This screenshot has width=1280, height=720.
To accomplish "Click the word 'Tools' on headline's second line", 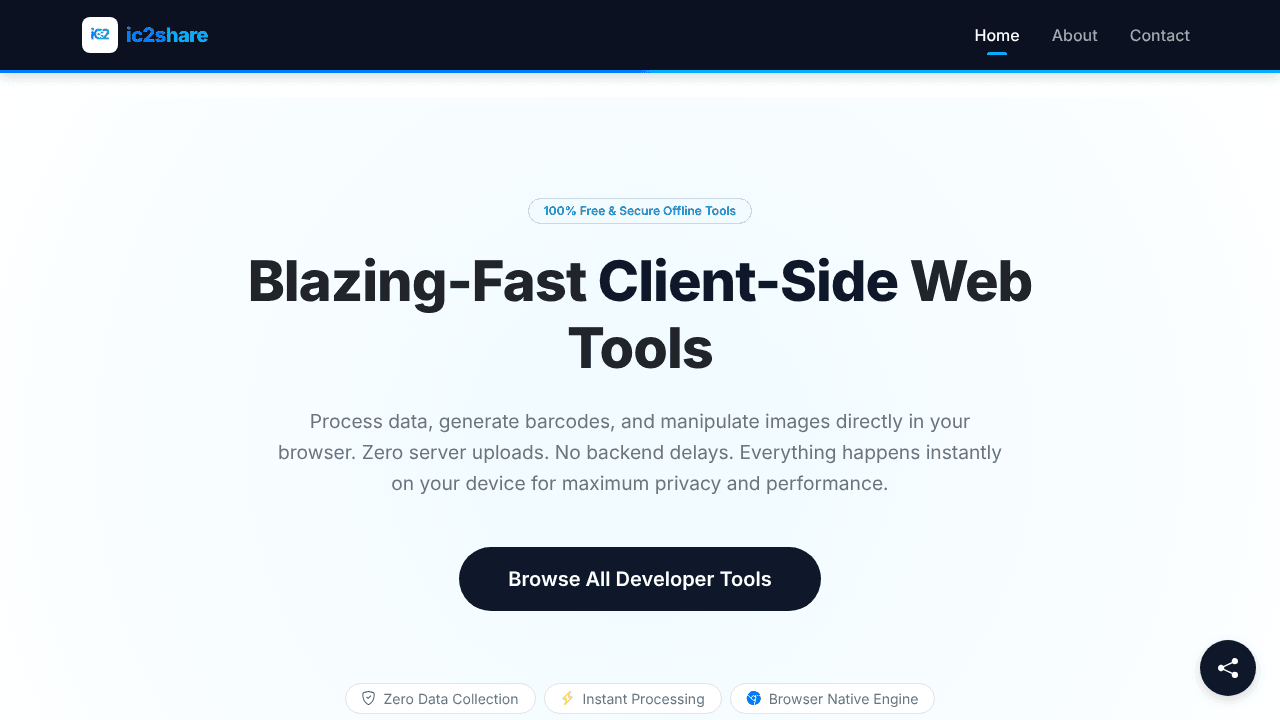I will point(640,349).
